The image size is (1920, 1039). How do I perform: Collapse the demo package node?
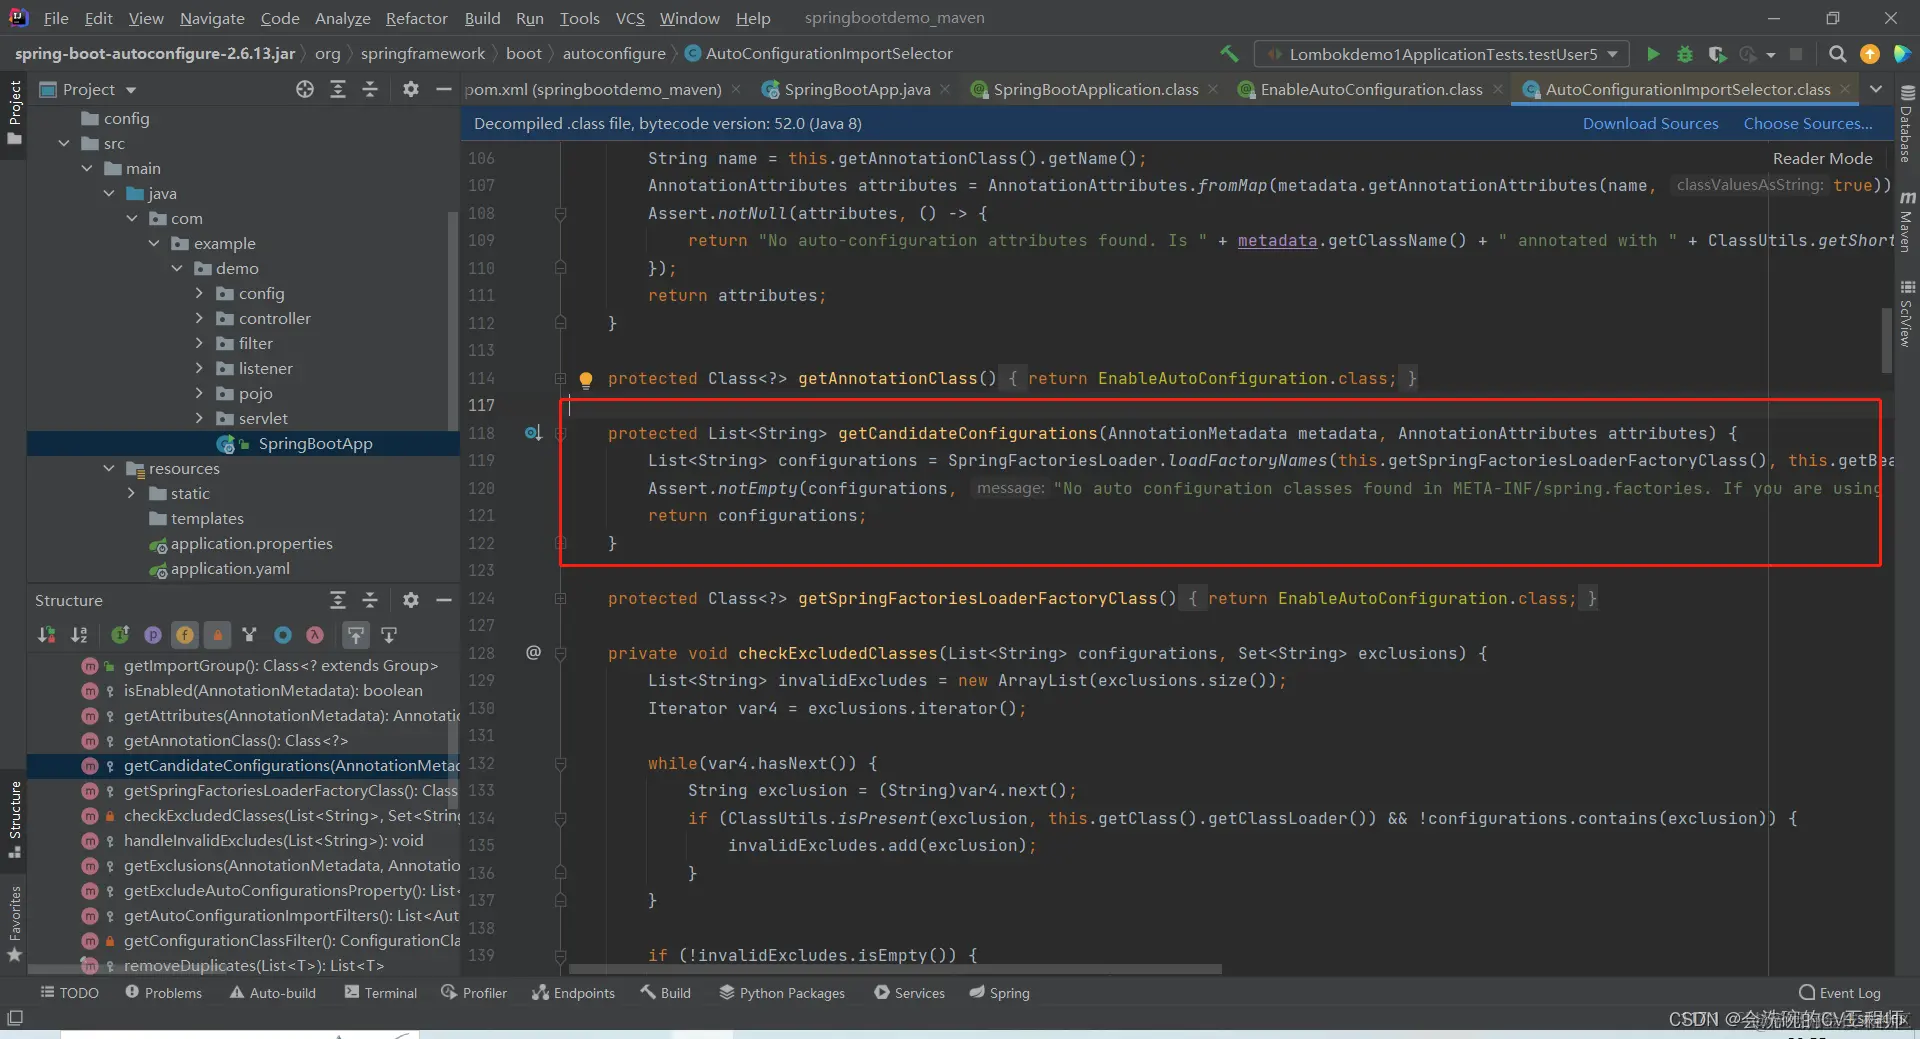coord(177,269)
